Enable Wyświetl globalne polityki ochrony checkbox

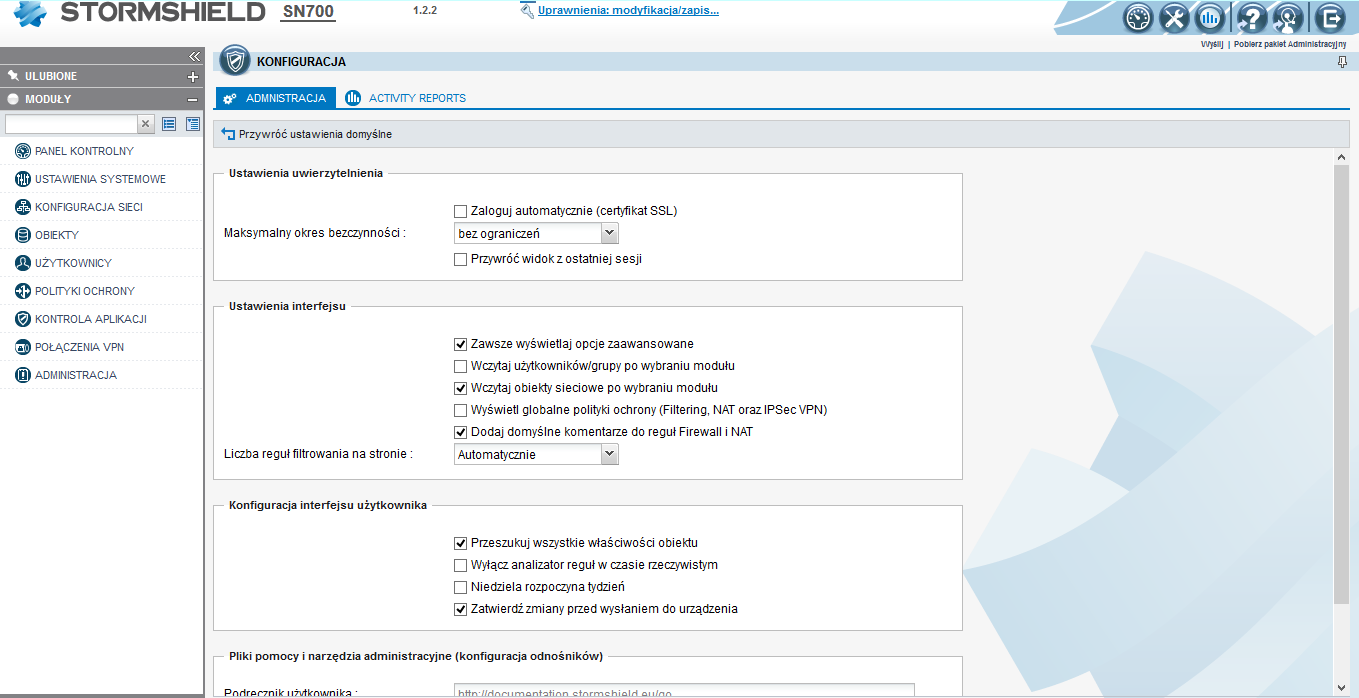[x=460, y=410]
